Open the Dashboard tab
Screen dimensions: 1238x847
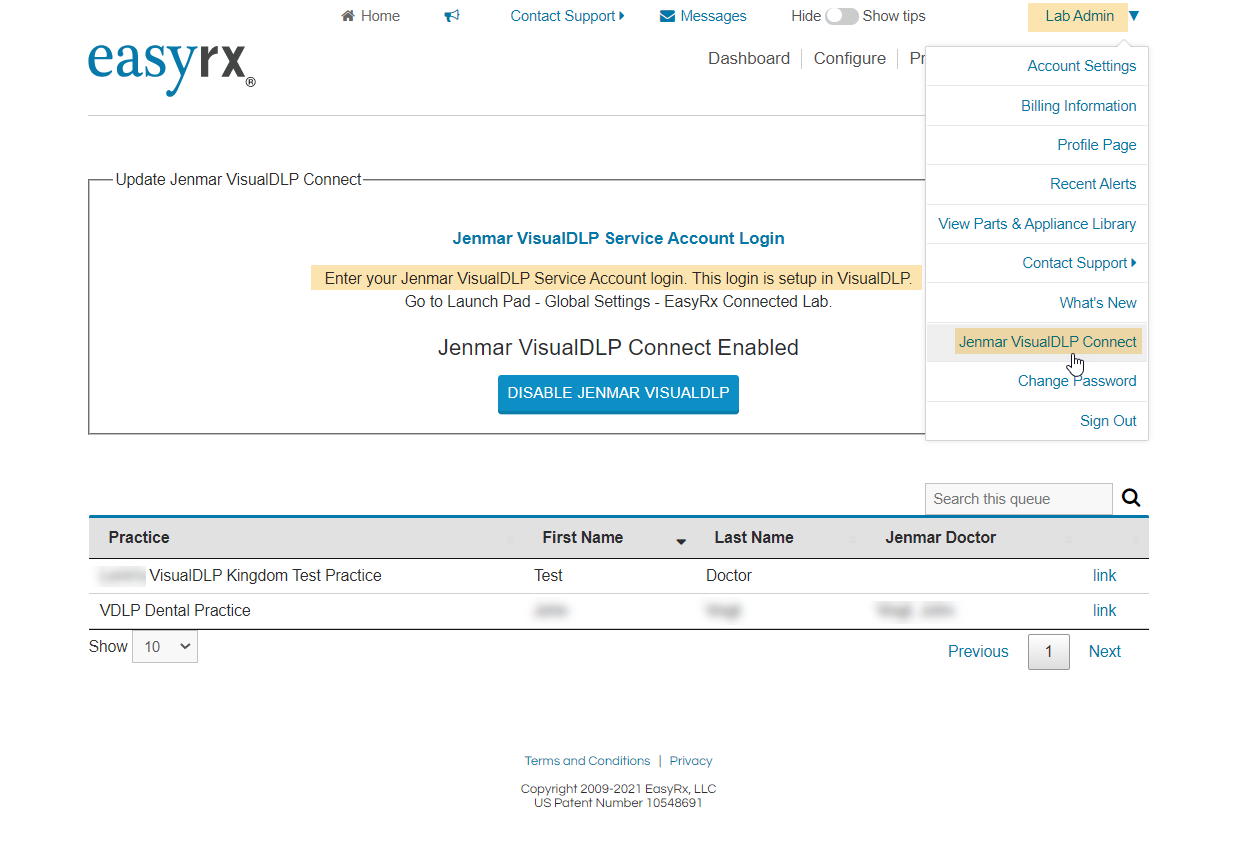coord(749,58)
